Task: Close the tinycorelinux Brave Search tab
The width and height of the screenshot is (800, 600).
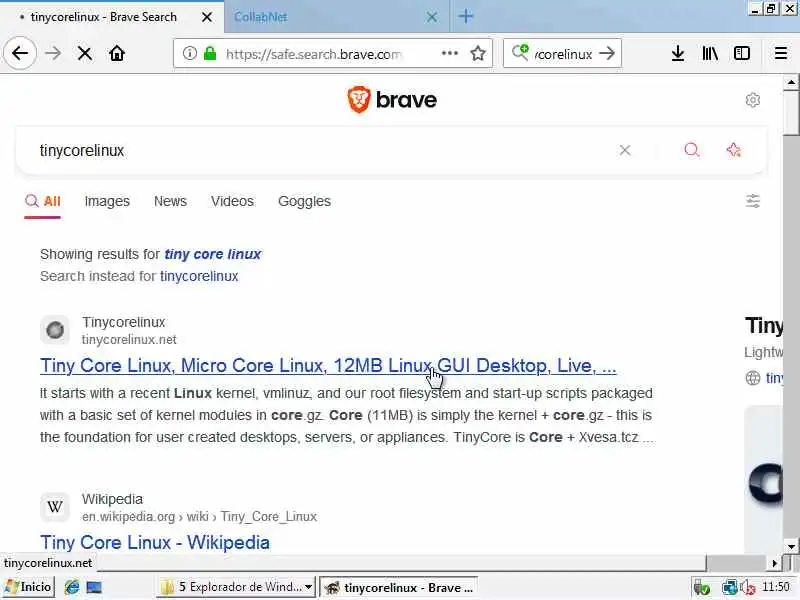Action: (207, 17)
